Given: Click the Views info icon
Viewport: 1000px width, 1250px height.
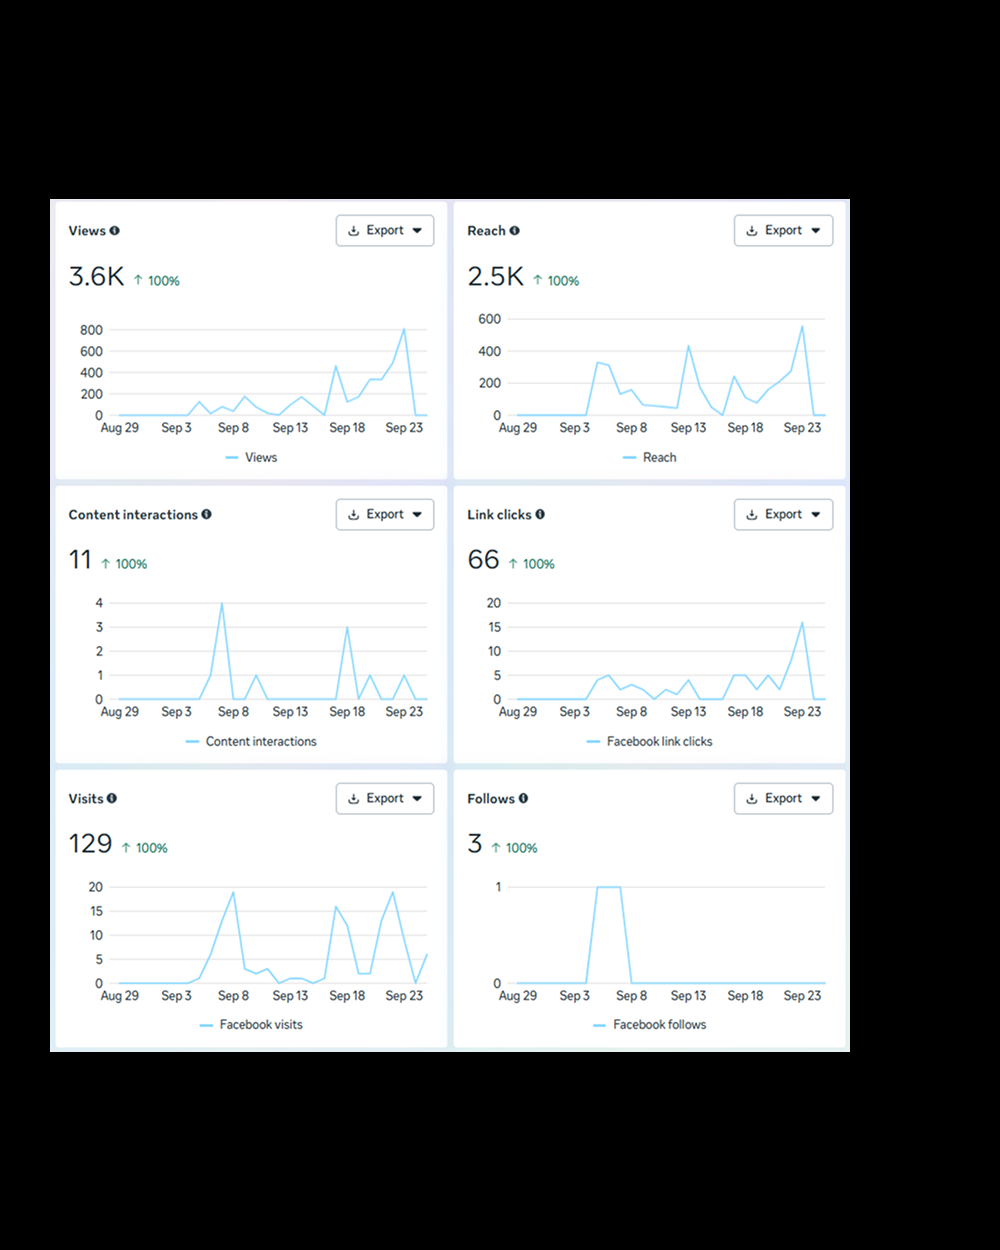Looking at the screenshot, I should (x=114, y=230).
